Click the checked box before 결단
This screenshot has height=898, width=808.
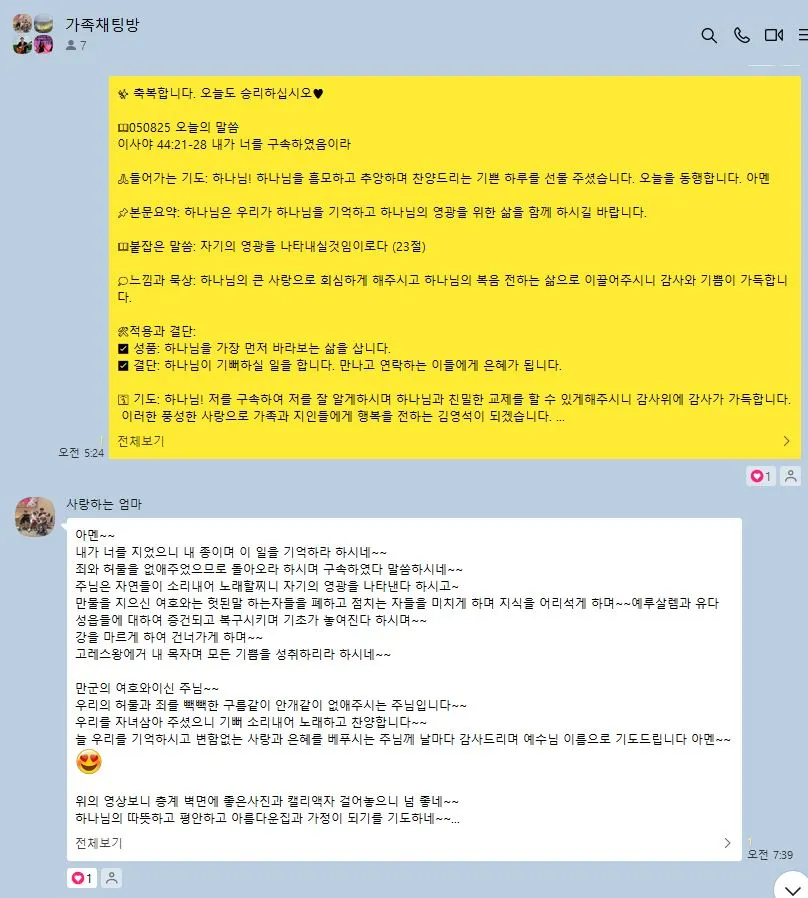(123, 365)
